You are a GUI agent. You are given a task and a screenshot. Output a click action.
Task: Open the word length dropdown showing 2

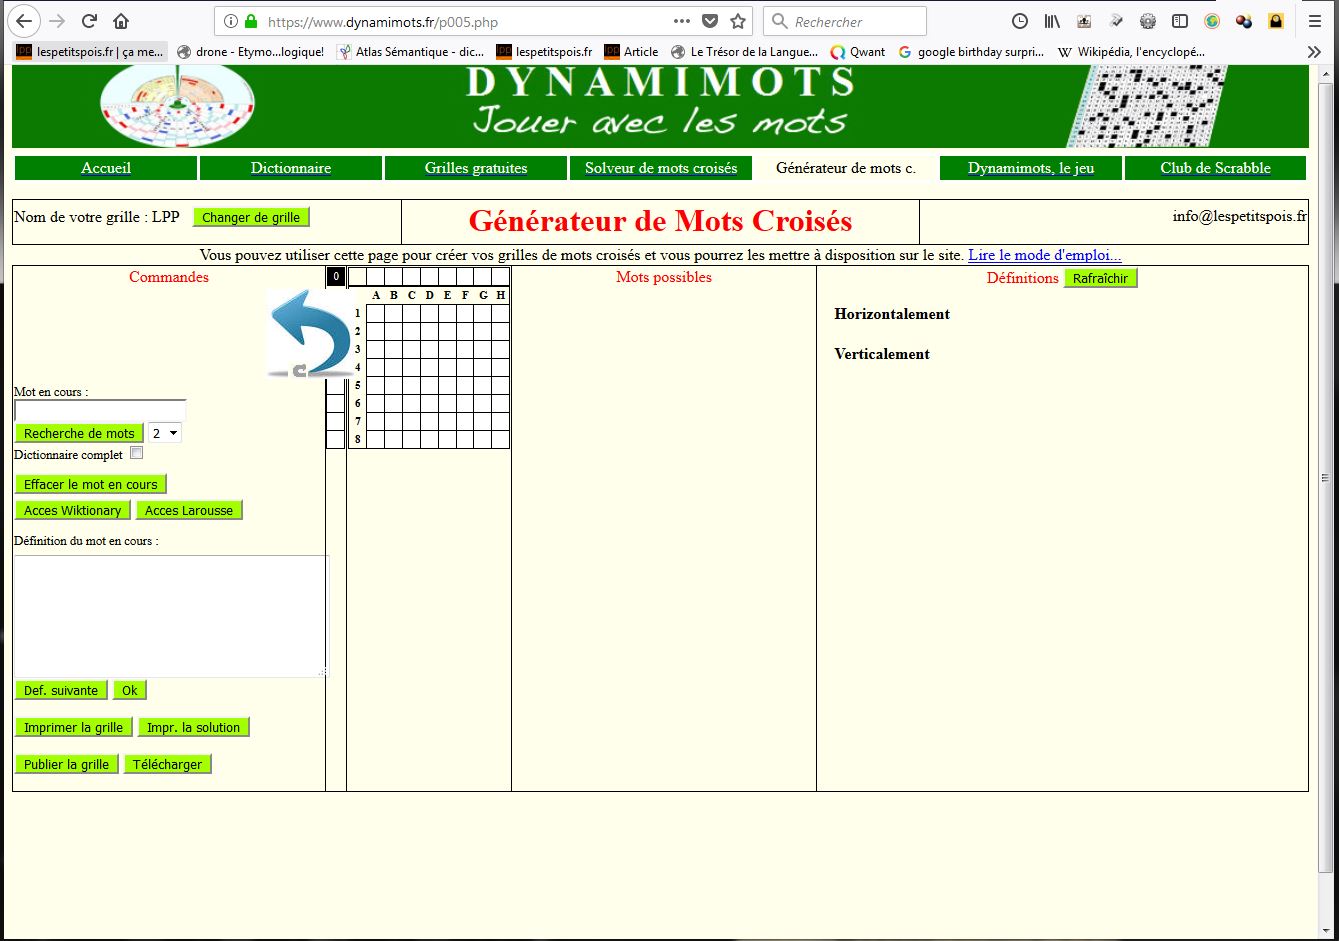pyautogui.click(x=165, y=433)
